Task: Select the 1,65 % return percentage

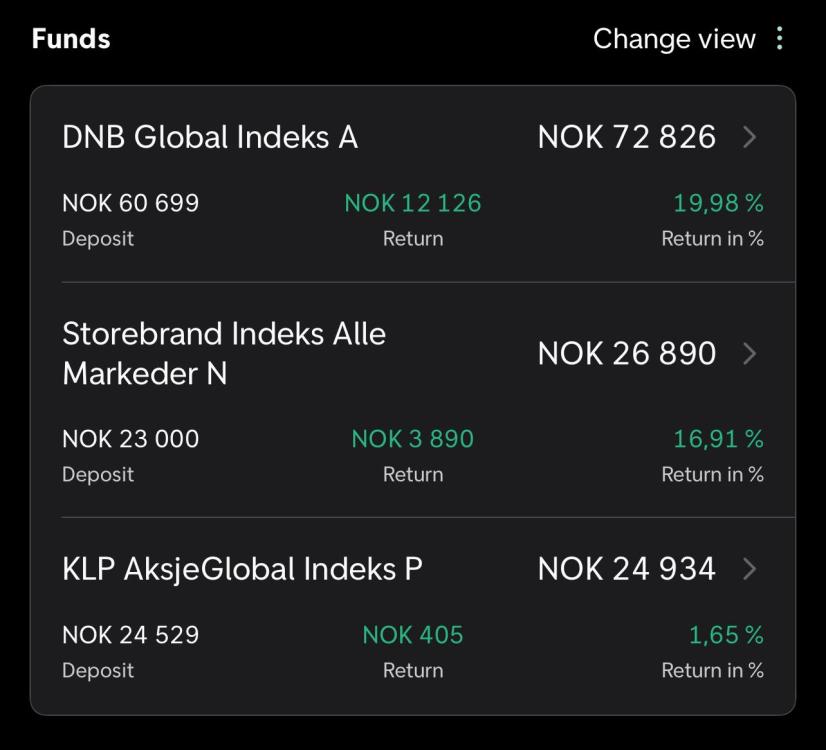Action: click(x=726, y=635)
